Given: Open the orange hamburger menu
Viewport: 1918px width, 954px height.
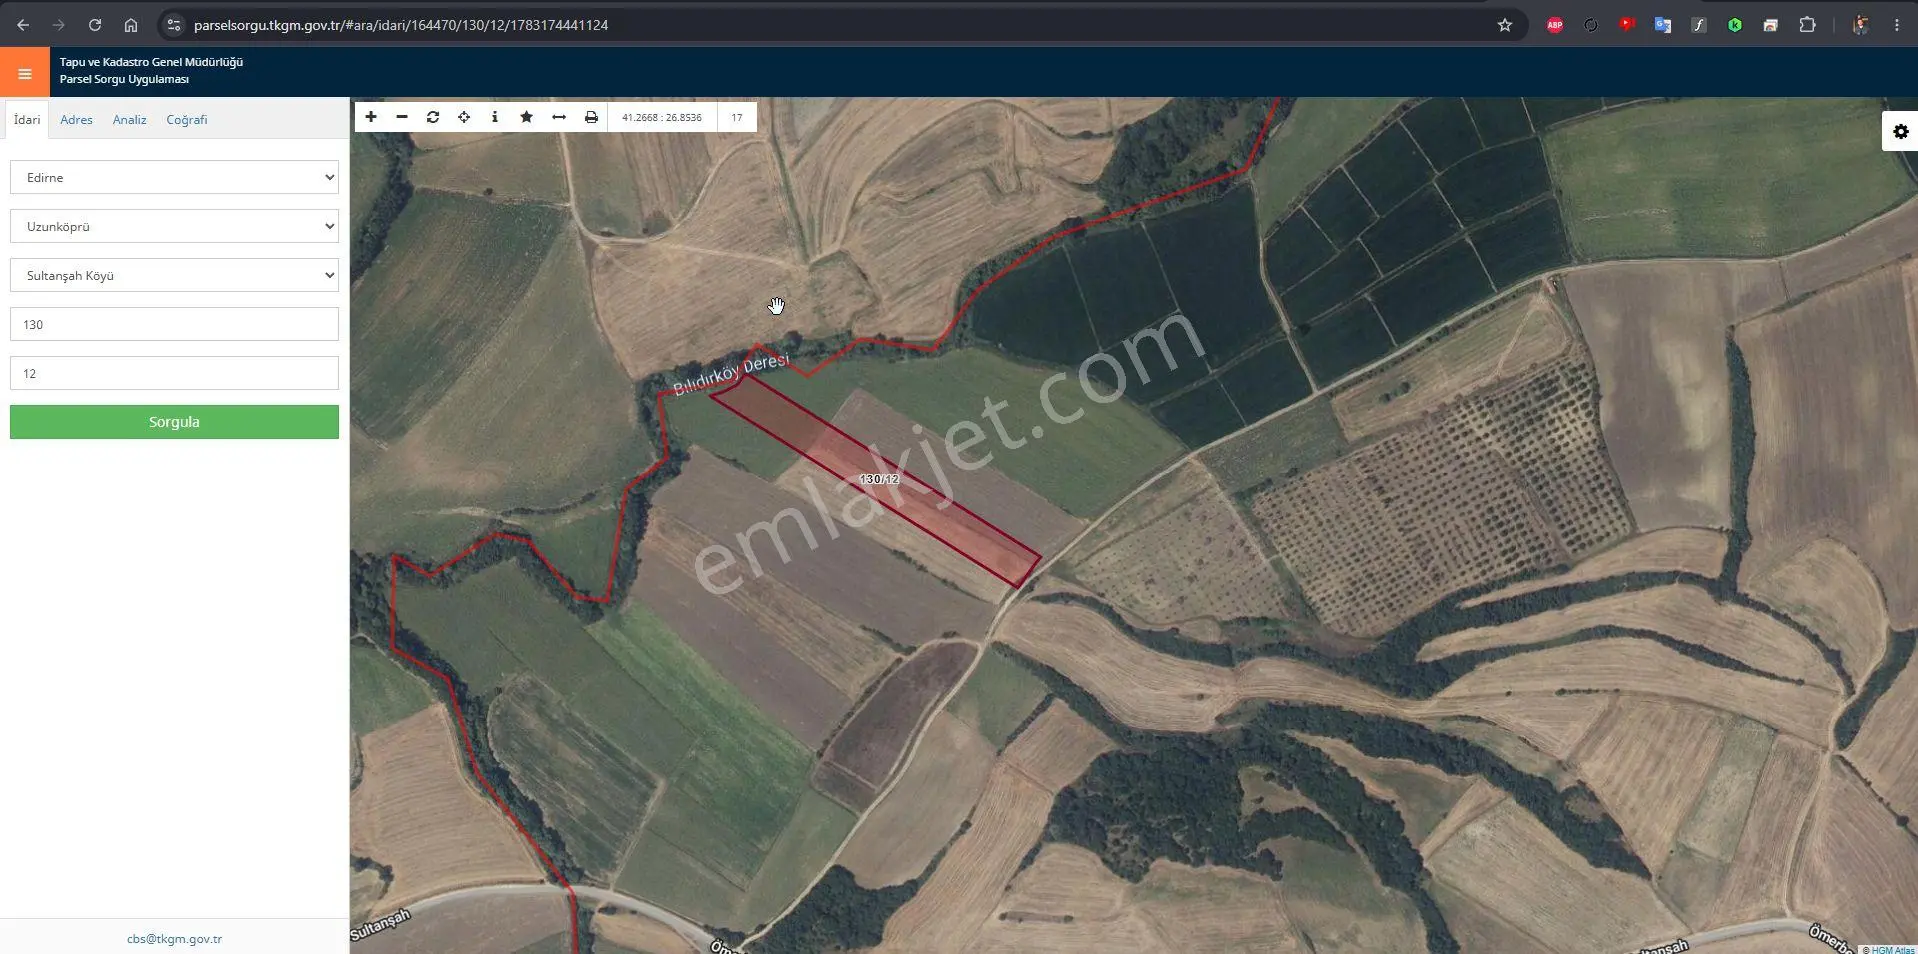Looking at the screenshot, I should click(x=25, y=73).
